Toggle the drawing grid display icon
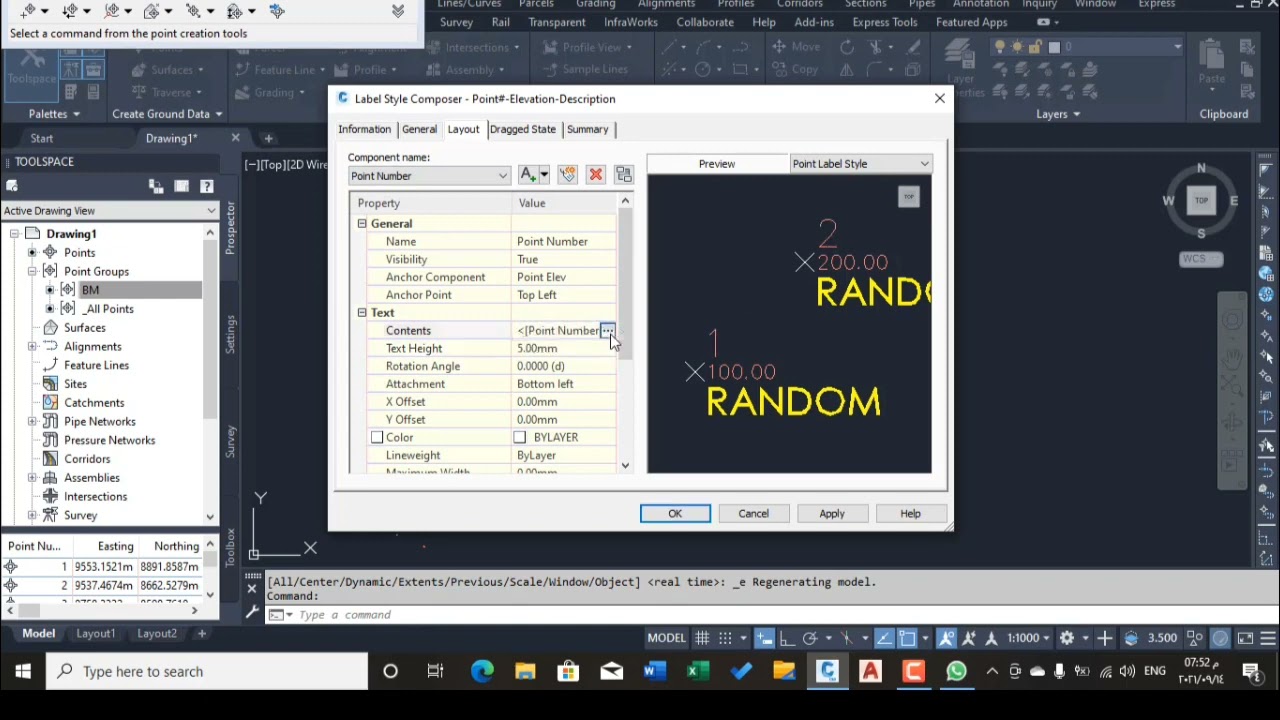 click(x=702, y=638)
